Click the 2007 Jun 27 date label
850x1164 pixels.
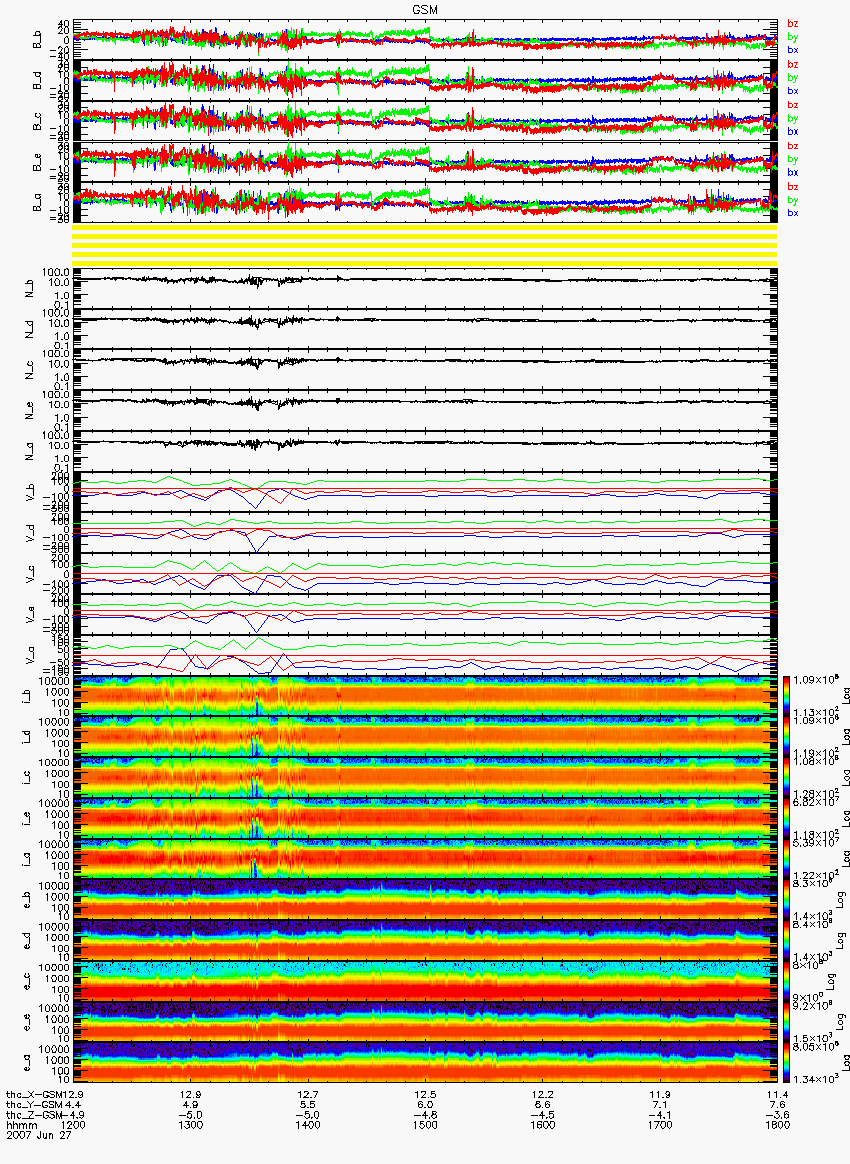click(x=39, y=1135)
